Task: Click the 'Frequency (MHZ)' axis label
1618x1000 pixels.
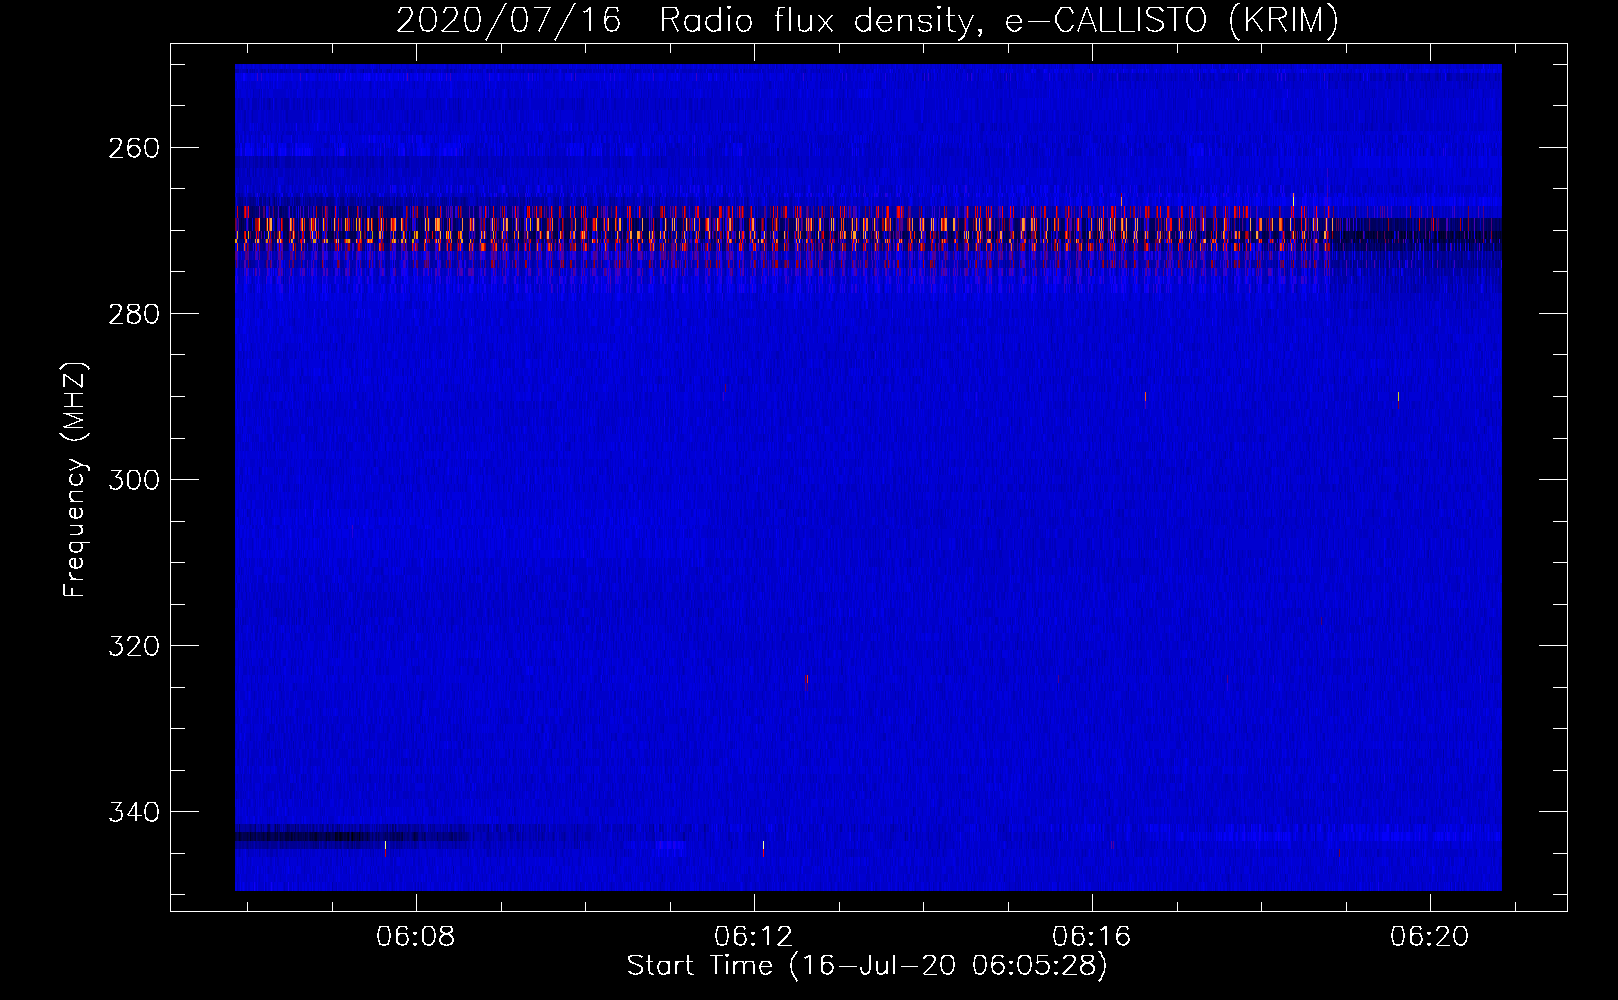Action: [75, 480]
